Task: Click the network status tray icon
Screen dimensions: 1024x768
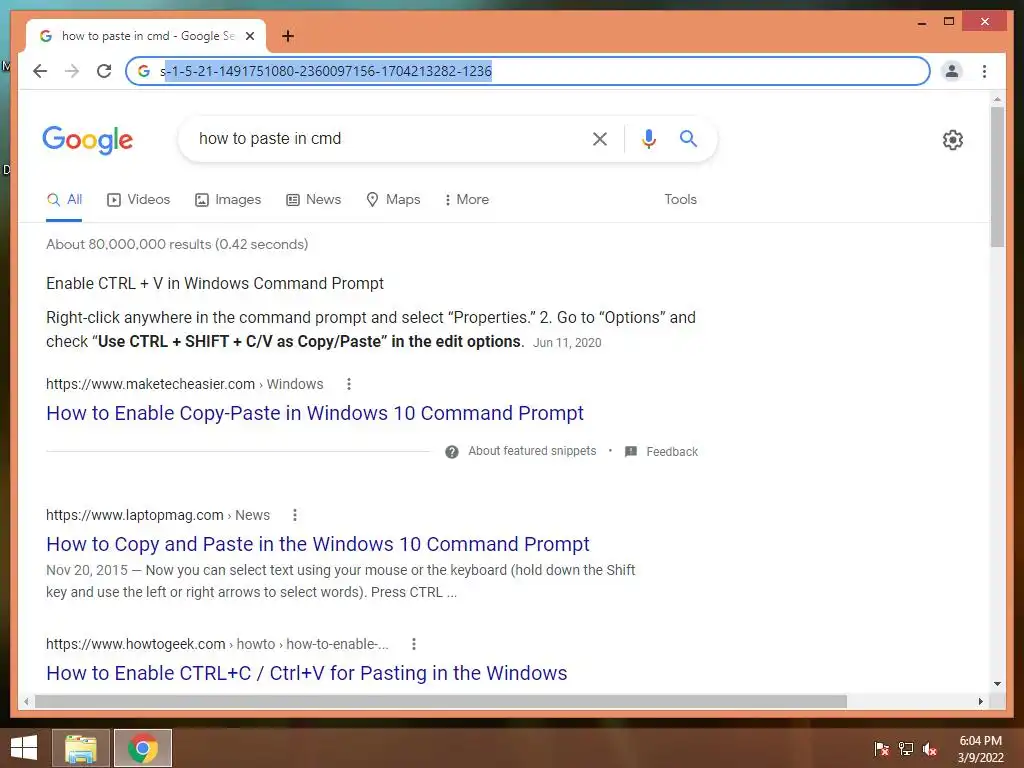Action: (x=906, y=748)
